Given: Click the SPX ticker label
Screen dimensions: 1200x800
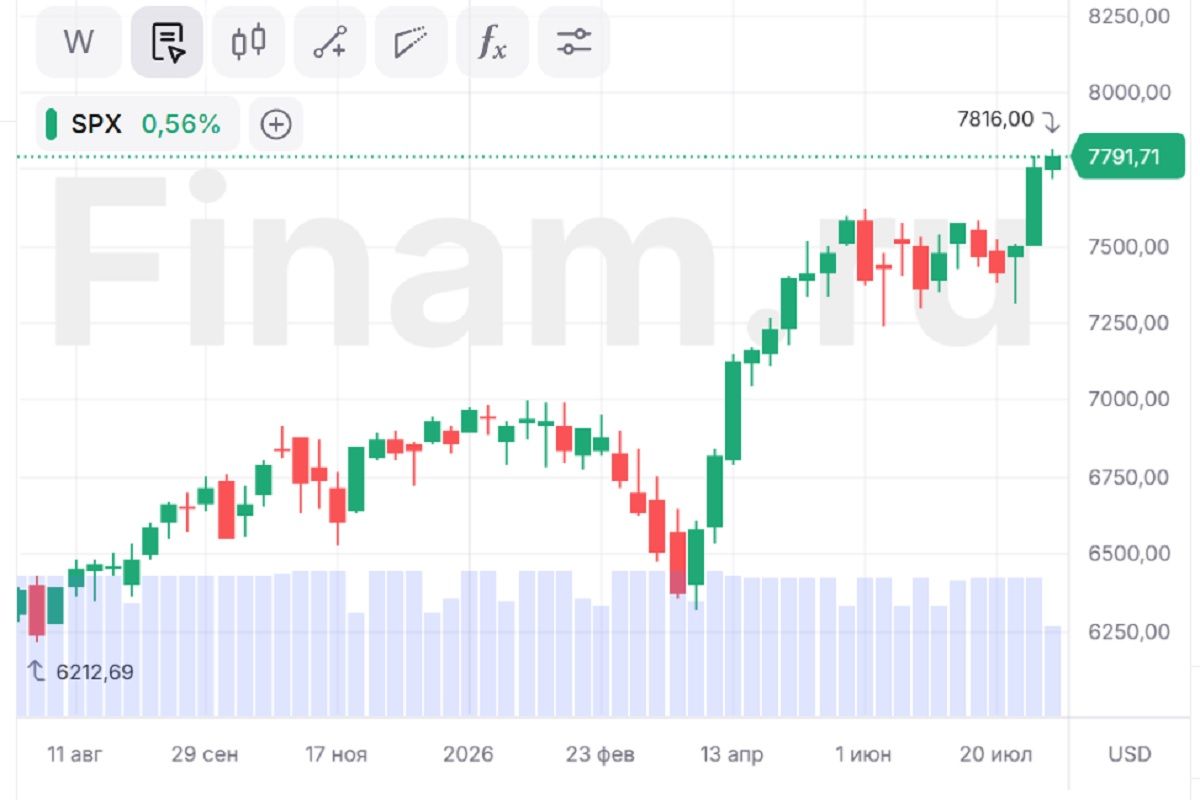Looking at the screenshot, I should point(96,124).
